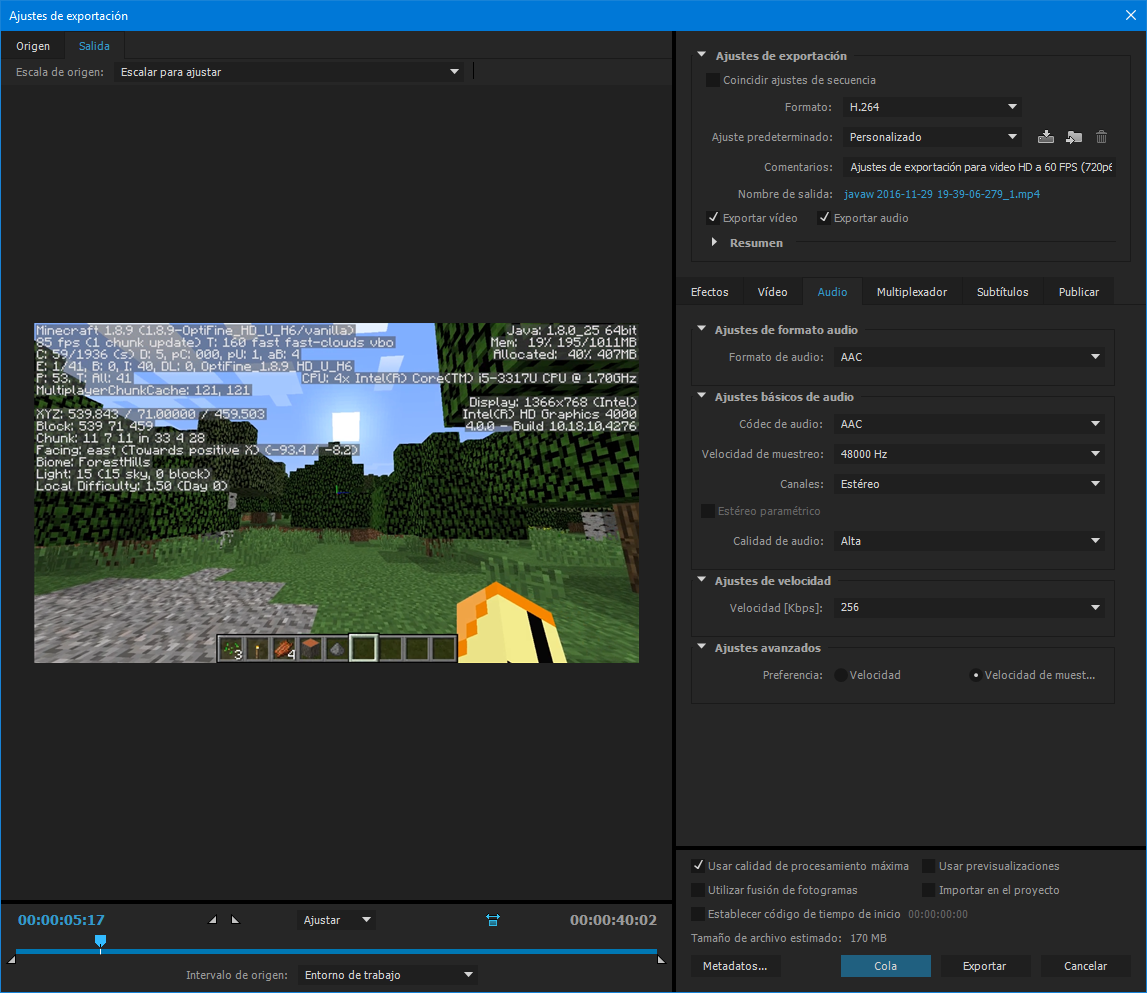This screenshot has width=1147, height=993.
Task: Open Velocidad Kbps 256 dropdown
Action: (x=969, y=607)
